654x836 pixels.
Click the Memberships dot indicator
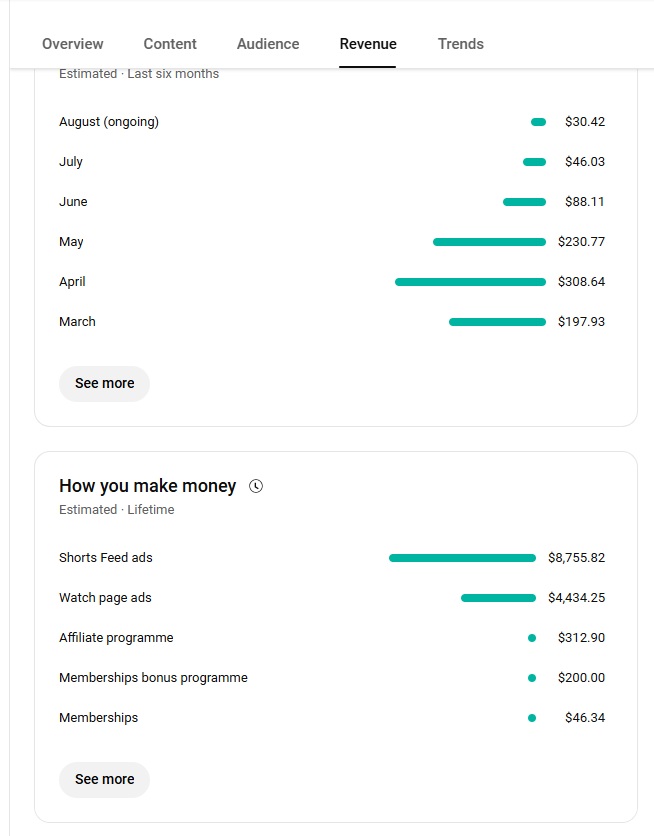(x=532, y=718)
